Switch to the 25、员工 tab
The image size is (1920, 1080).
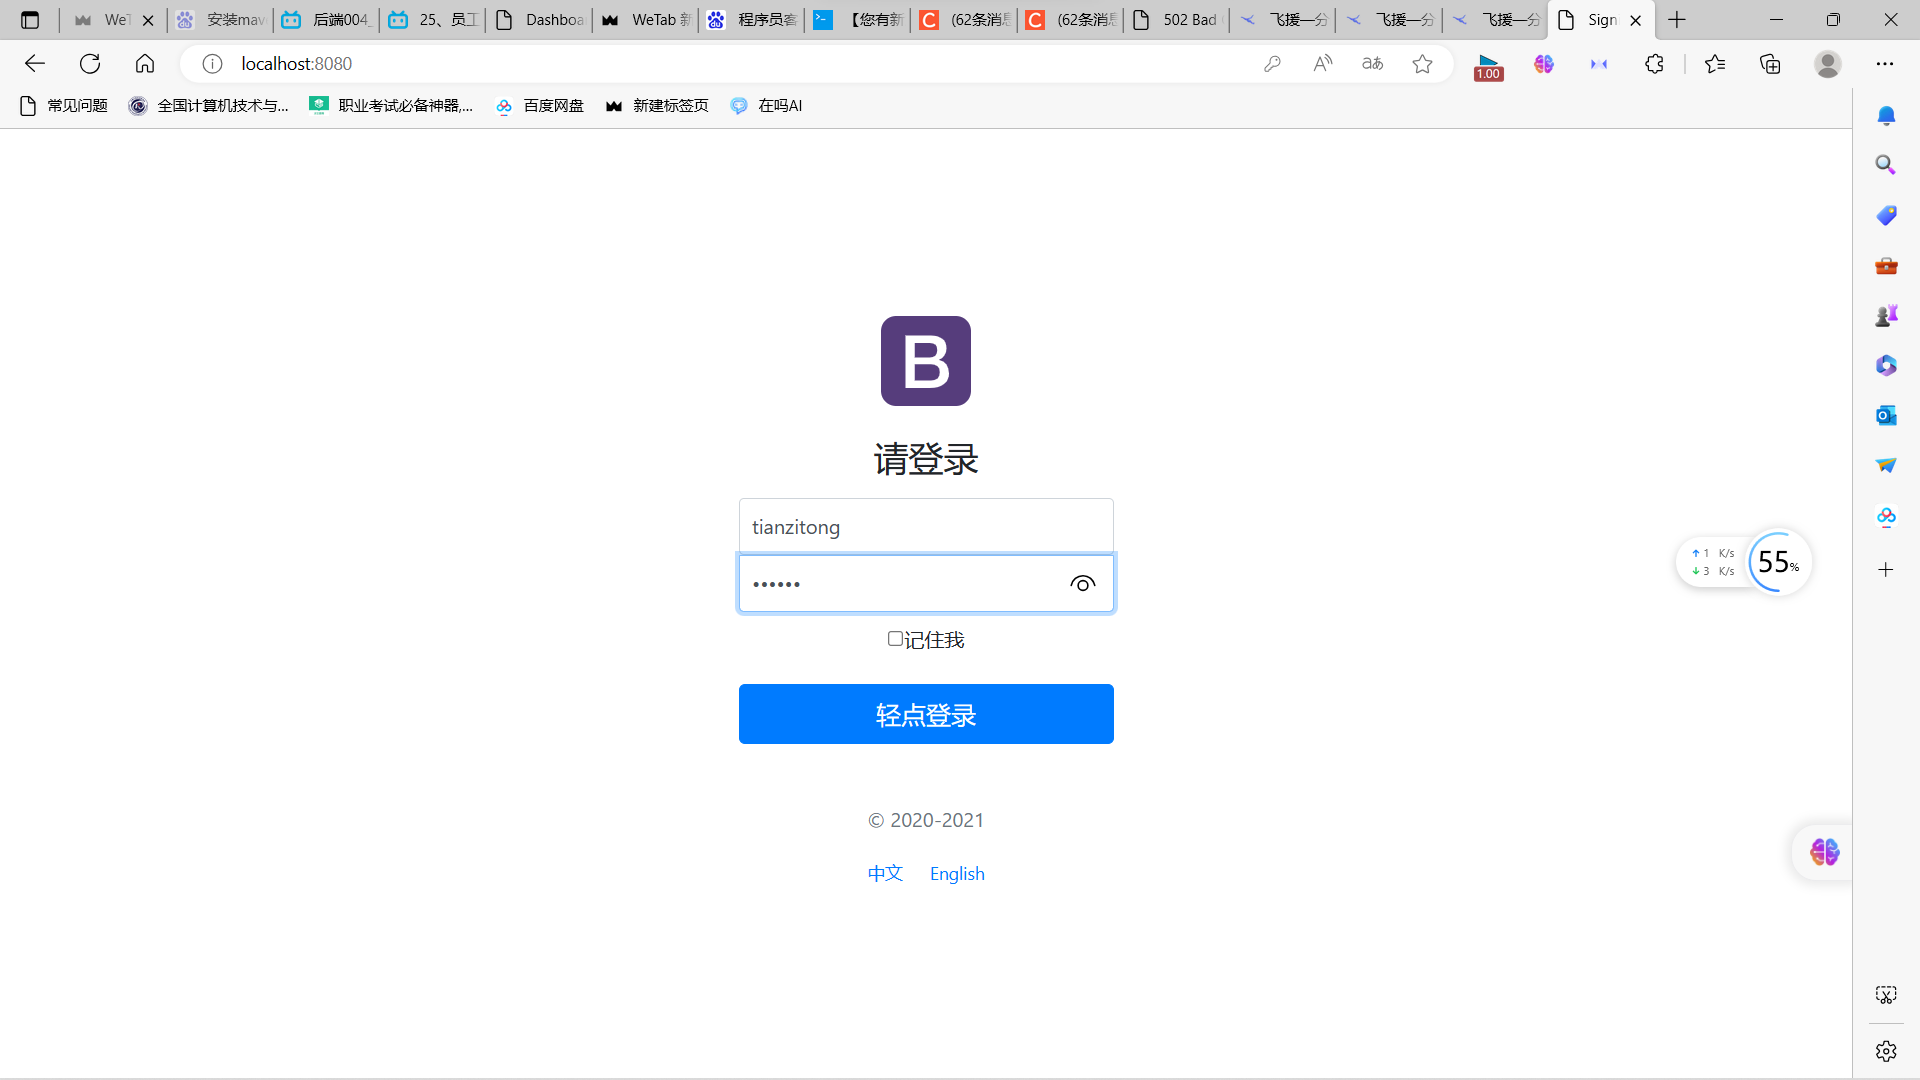(x=433, y=20)
